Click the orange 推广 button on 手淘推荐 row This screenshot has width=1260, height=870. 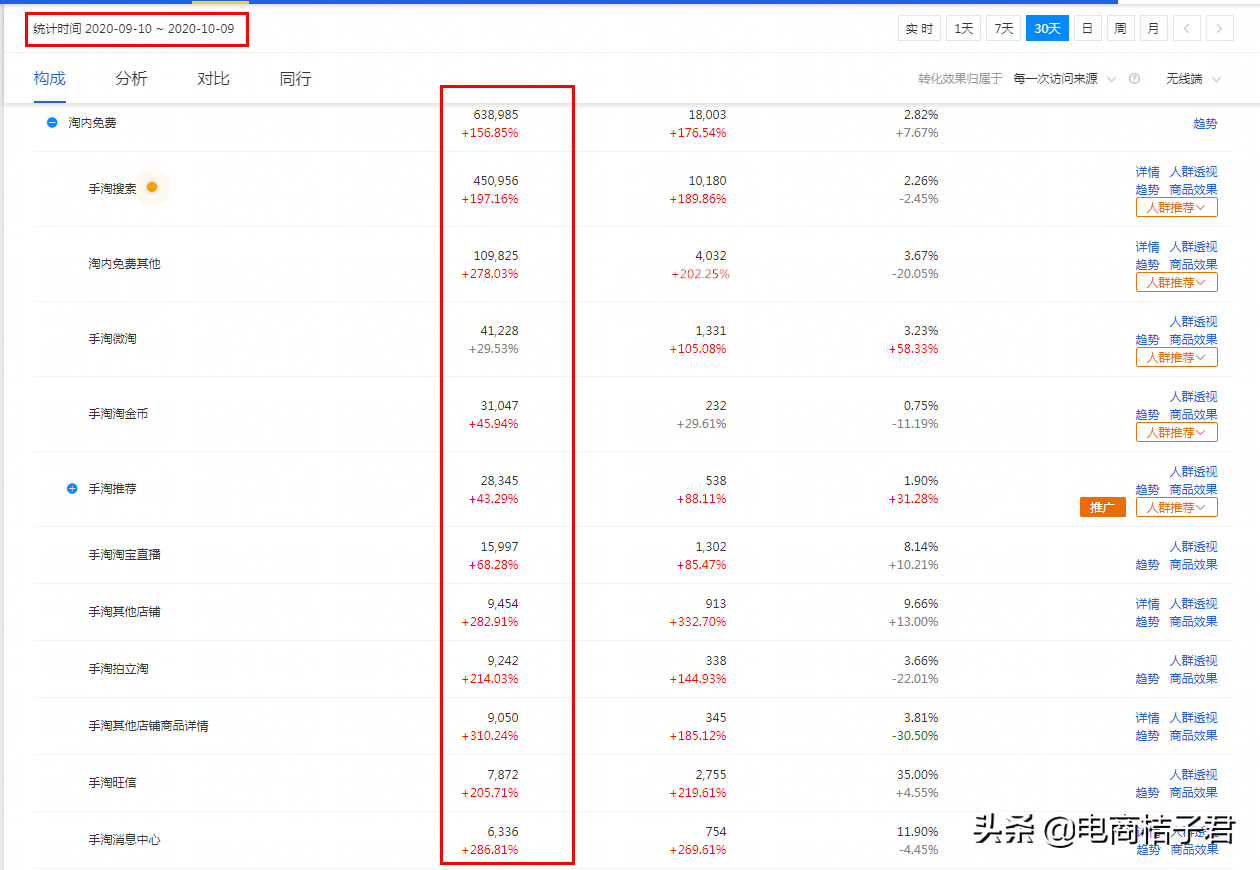[1102, 507]
